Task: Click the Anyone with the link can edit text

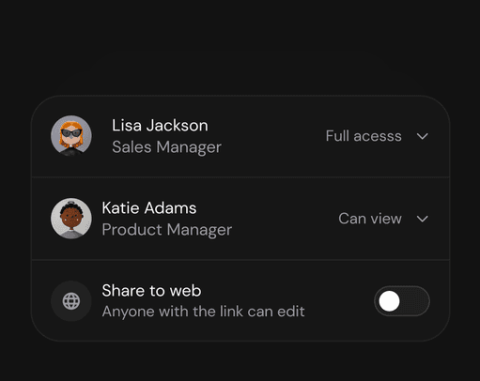Action: 203,312
